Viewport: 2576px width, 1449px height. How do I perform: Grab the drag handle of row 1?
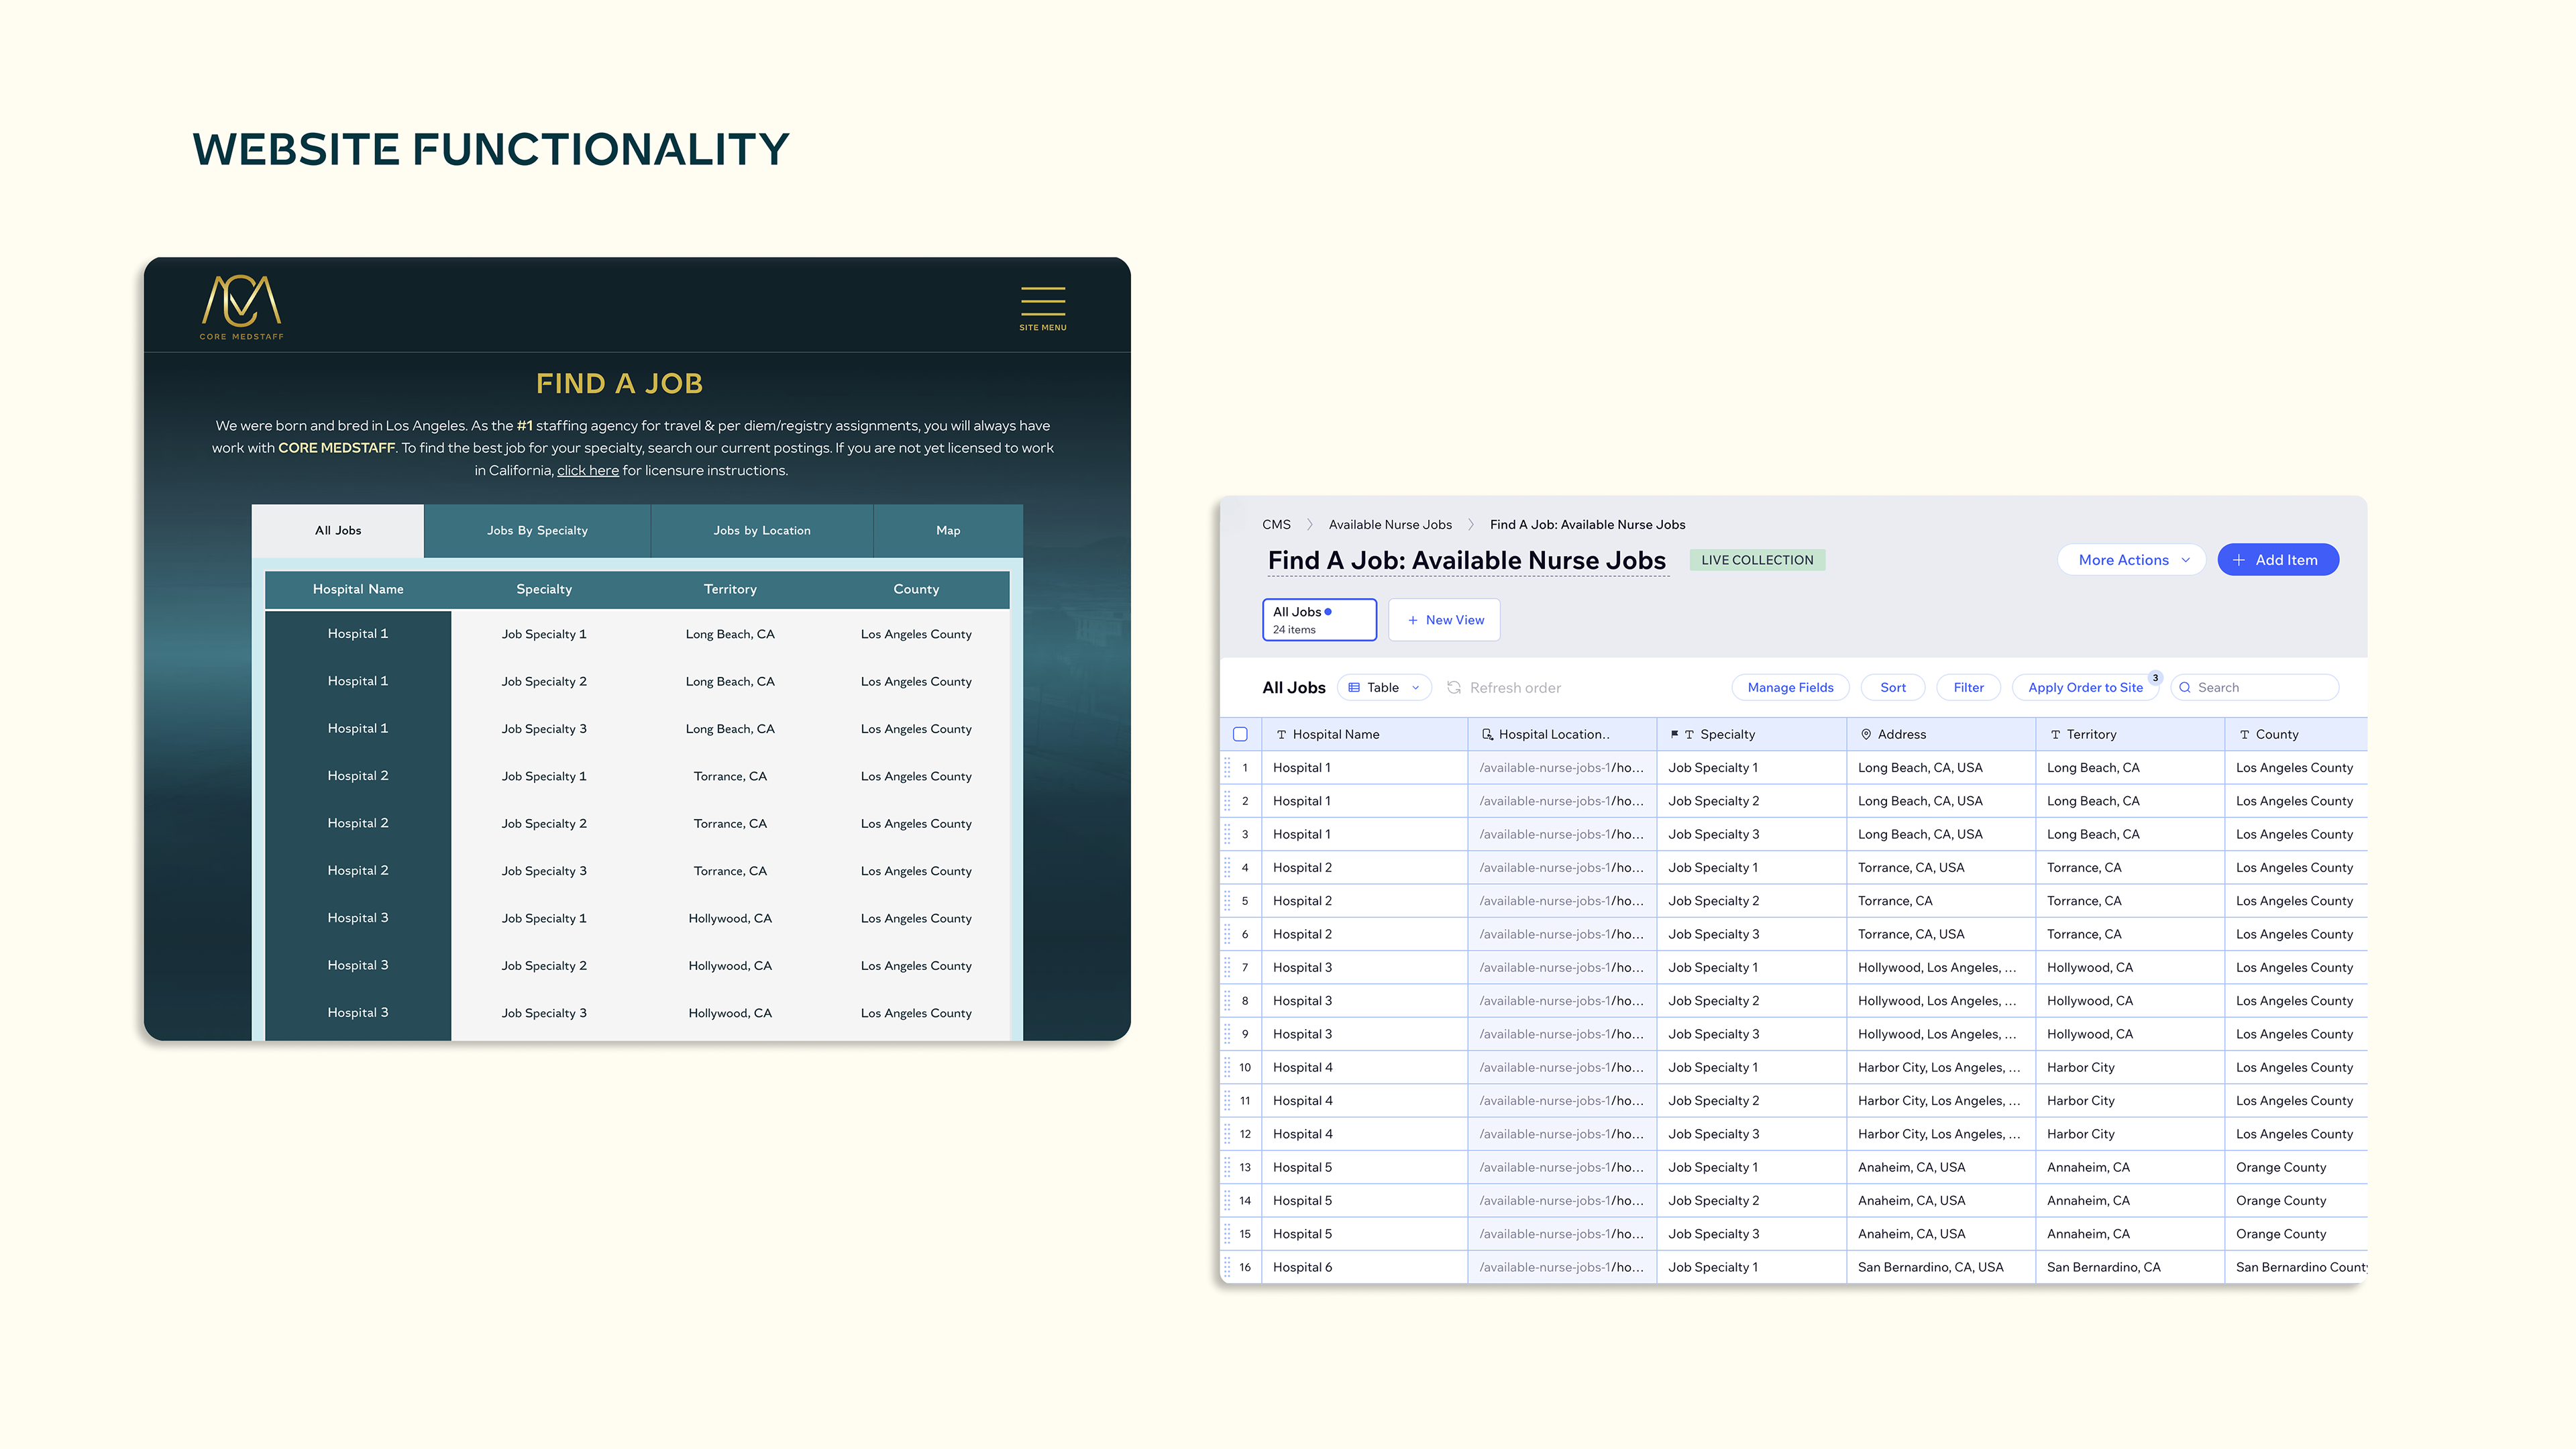[1227, 768]
